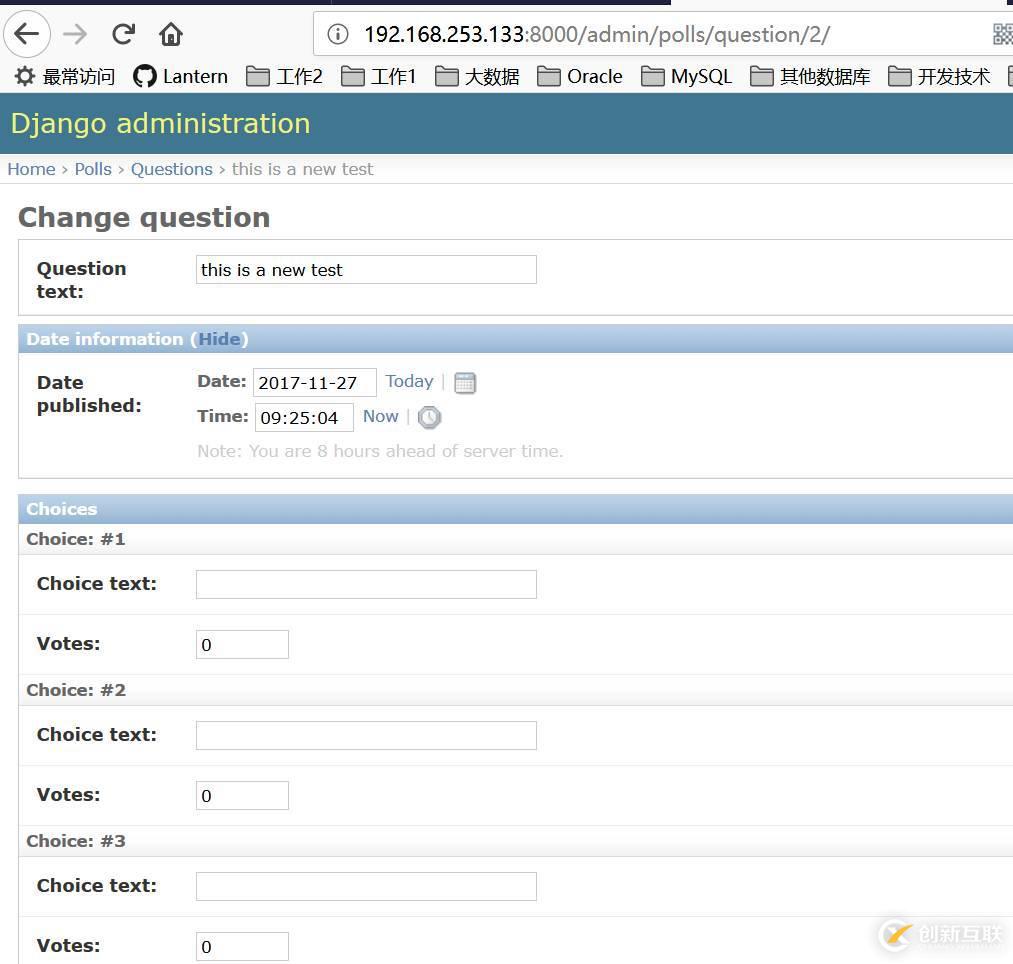Click the 'Choice: #1' section label

(76, 539)
